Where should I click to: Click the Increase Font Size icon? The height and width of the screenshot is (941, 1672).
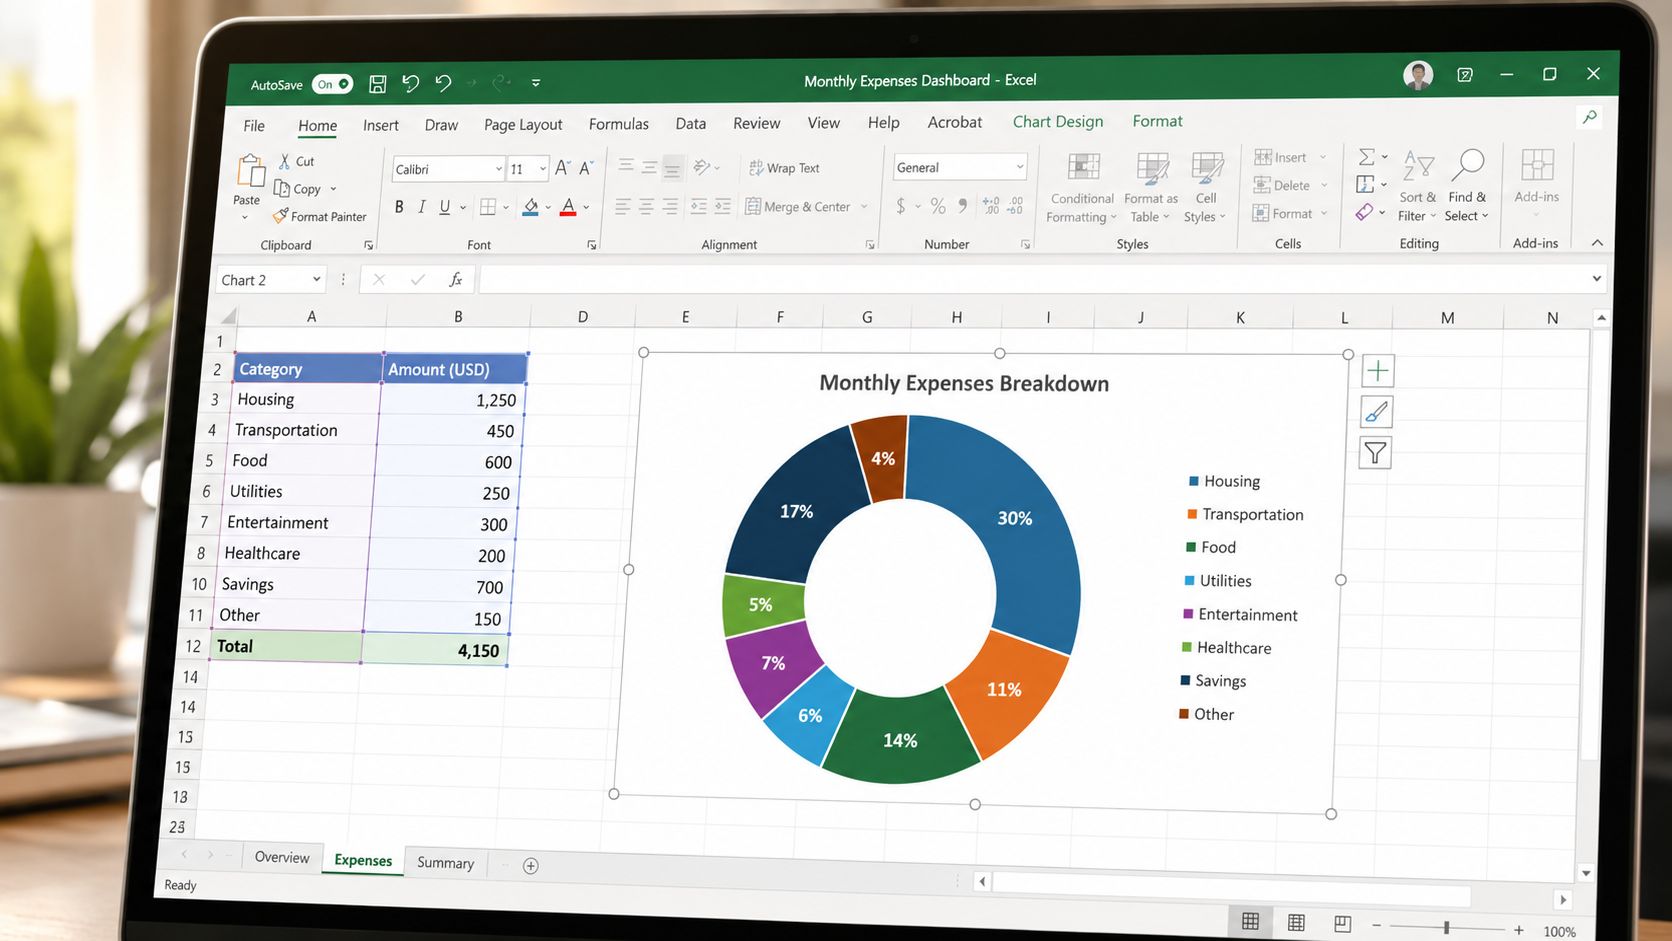click(562, 168)
